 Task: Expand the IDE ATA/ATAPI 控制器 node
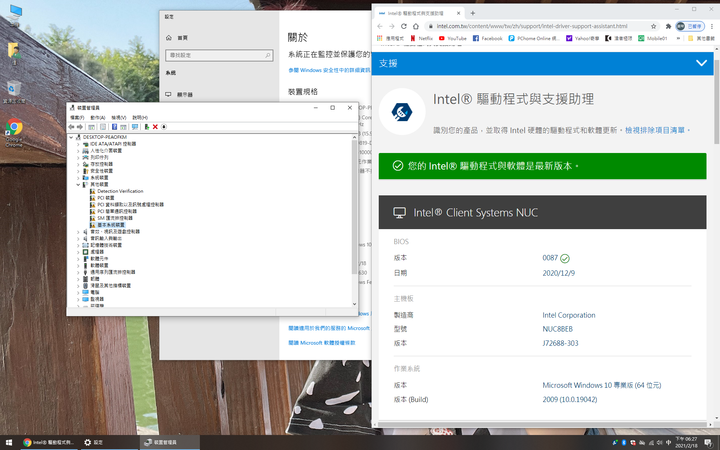(78, 144)
